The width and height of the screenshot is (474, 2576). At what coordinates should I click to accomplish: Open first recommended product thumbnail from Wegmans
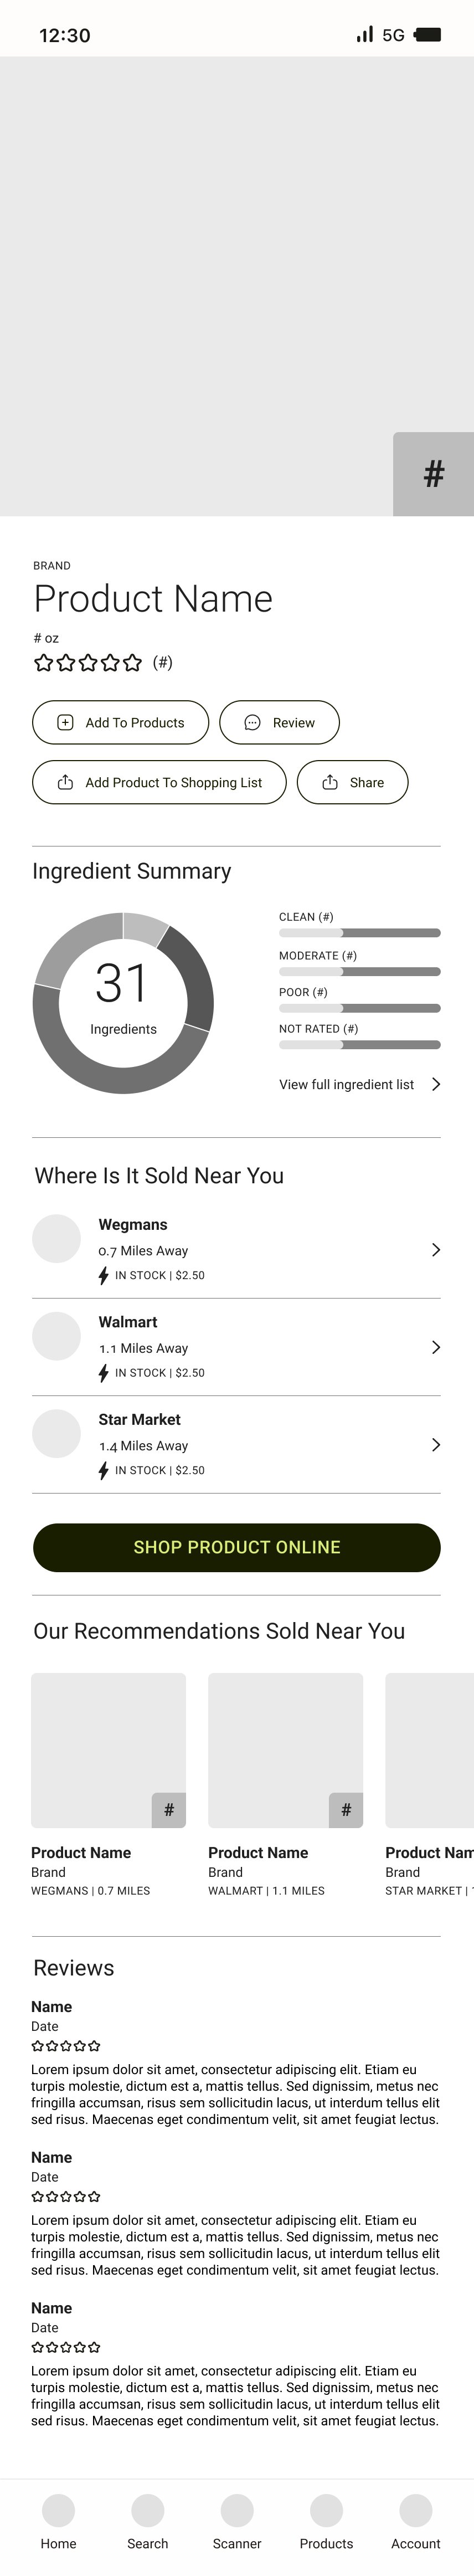tap(108, 1750)
